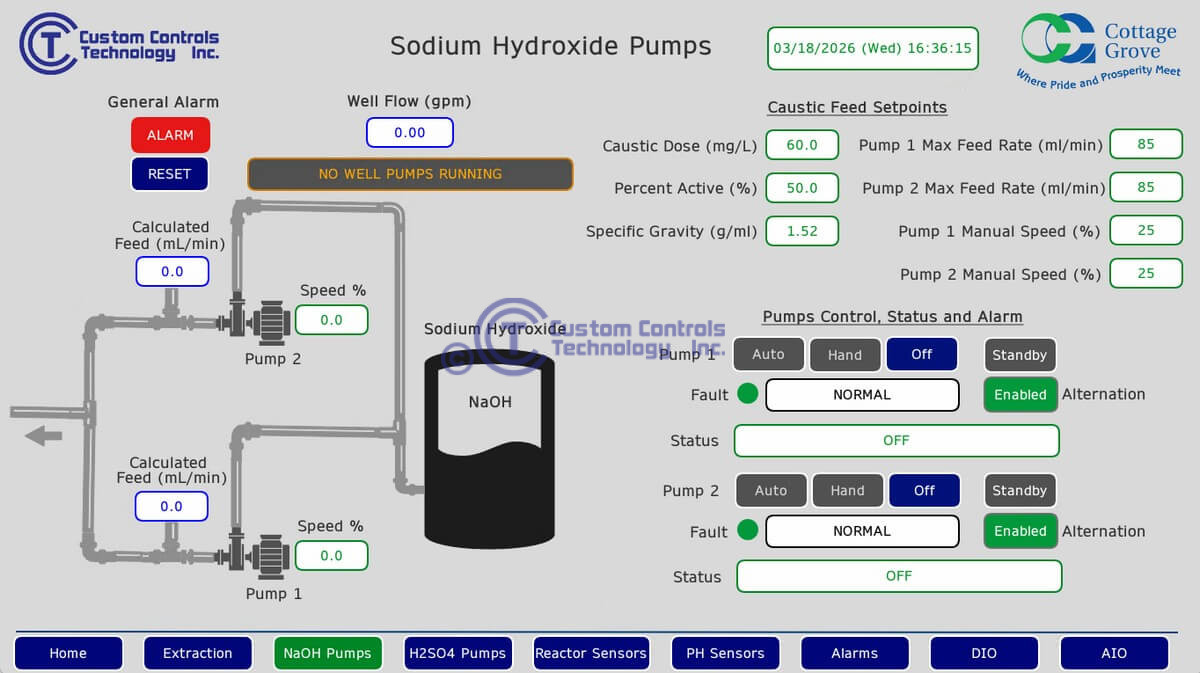Screen dimensions: 1200x673
Task: Select Pump 1 Max Feed Rate field
Action: click(x=1145, y=144)
